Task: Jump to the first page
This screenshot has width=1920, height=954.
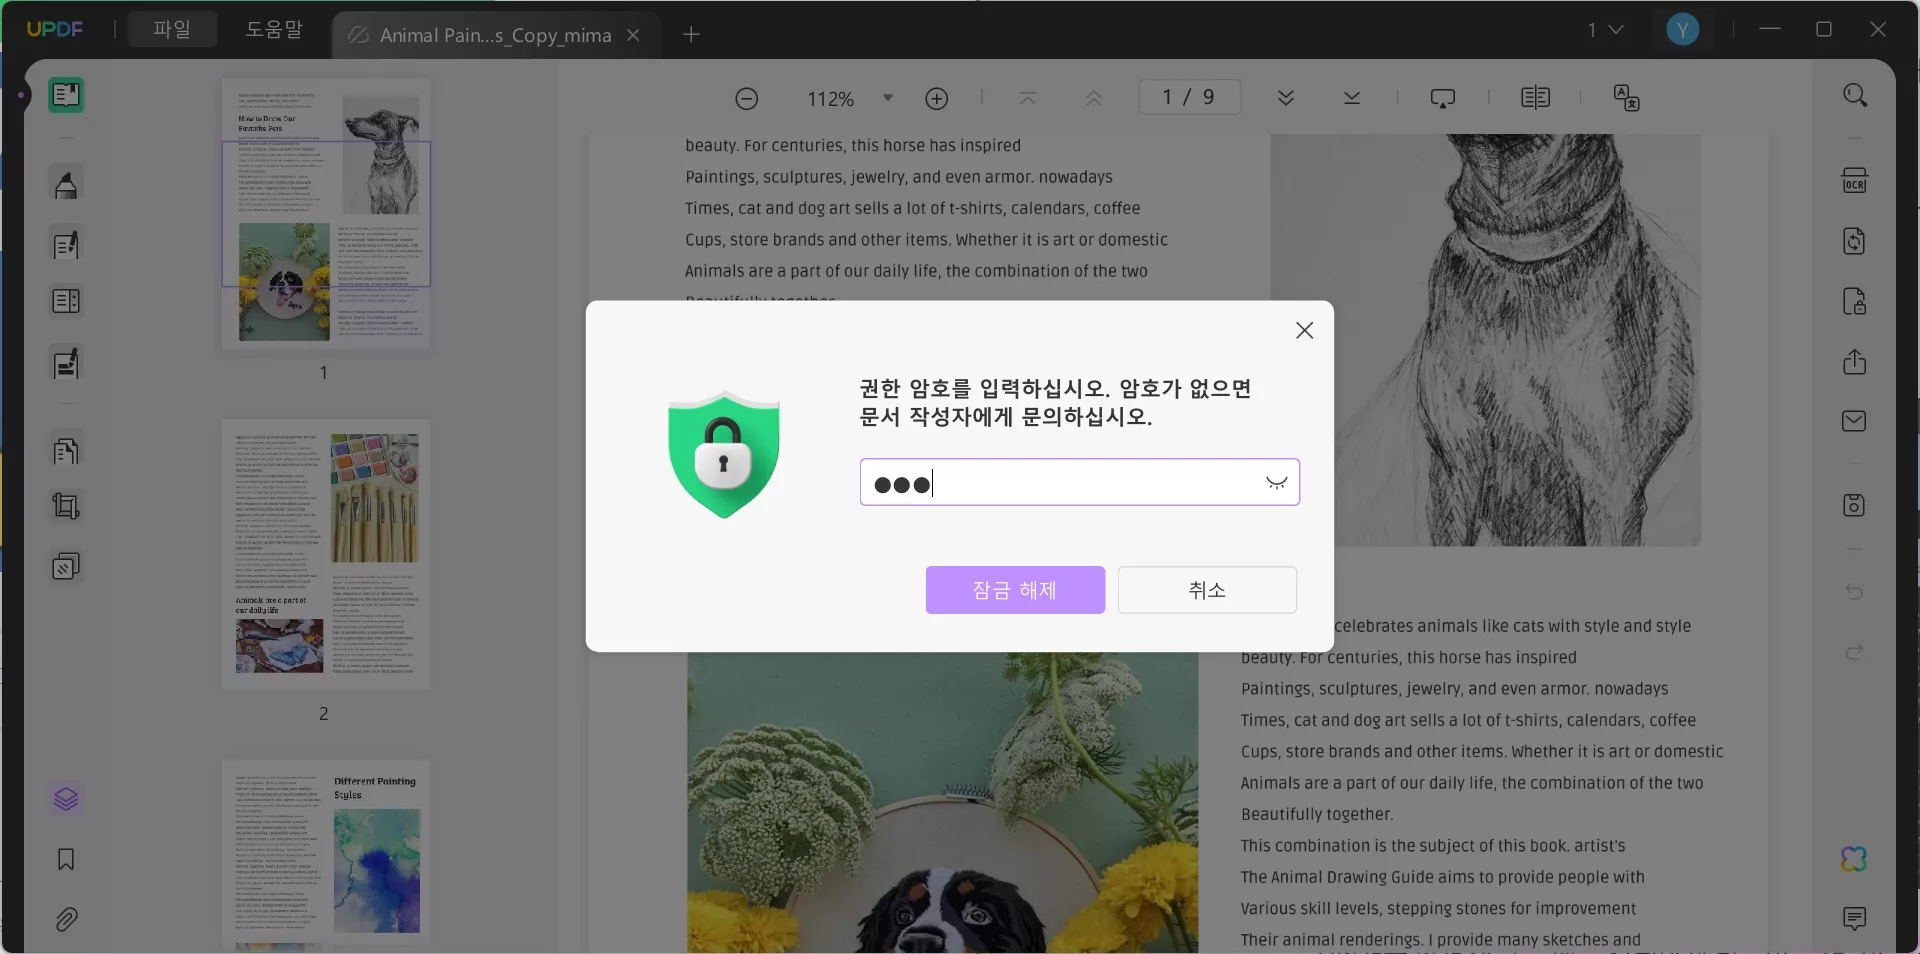Action: (1028, 98)
